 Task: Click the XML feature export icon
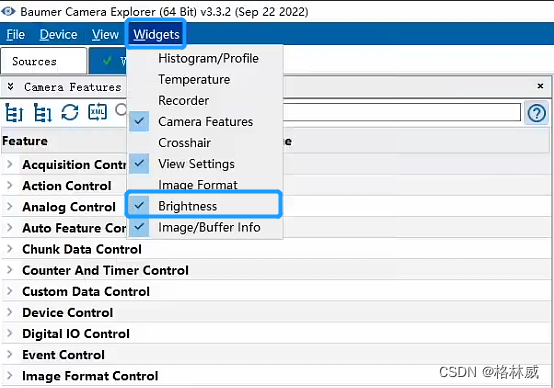click(98, 112)
